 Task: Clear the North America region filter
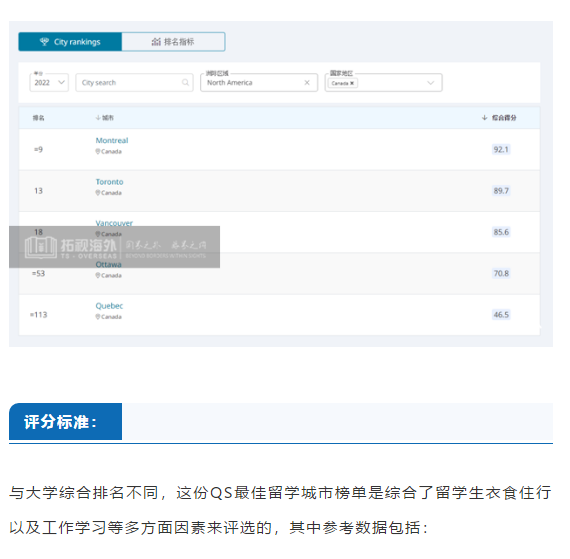coord(307,83)
